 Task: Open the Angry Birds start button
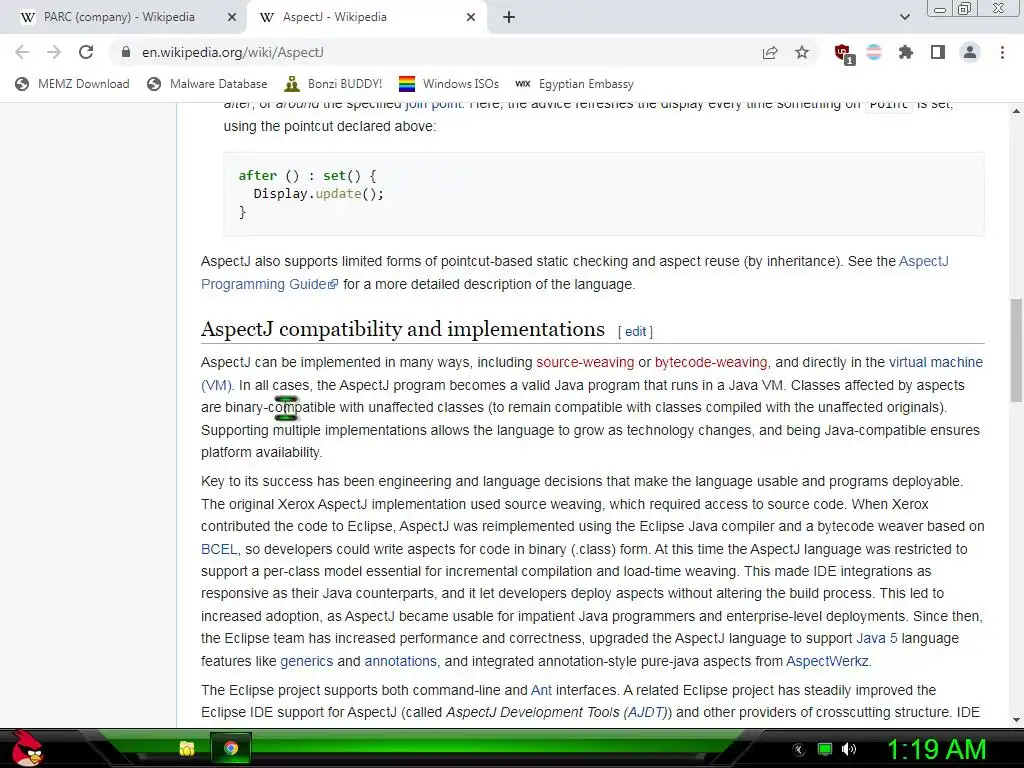(x=26, y=748)
